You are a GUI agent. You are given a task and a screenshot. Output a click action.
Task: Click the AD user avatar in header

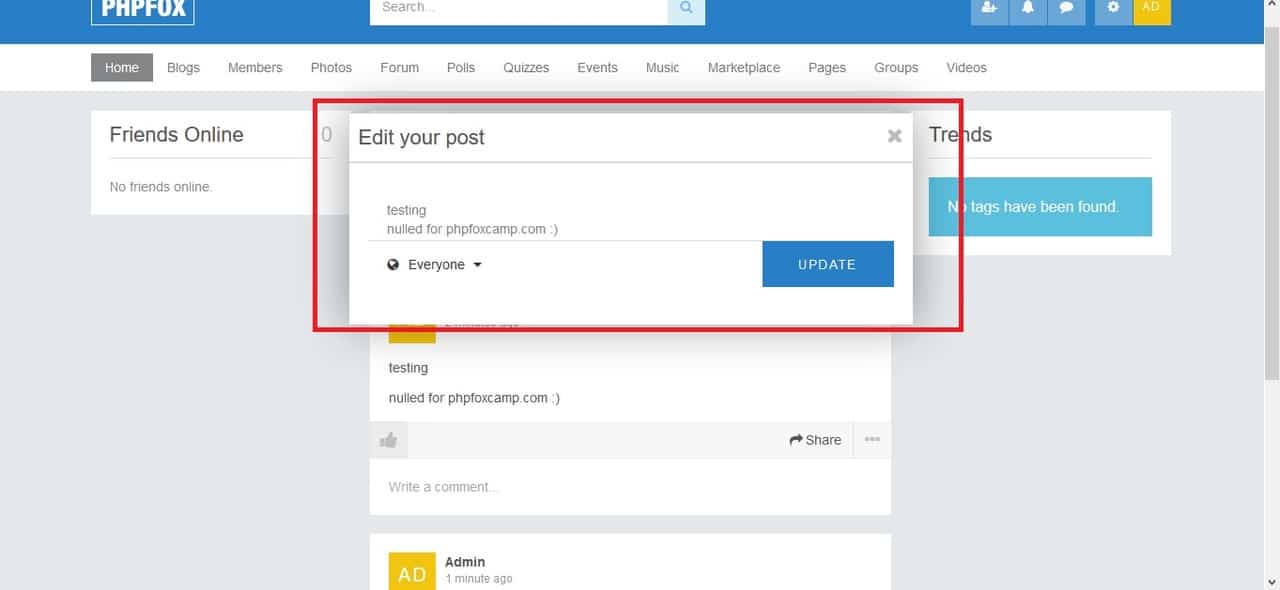click(1151, 10)
